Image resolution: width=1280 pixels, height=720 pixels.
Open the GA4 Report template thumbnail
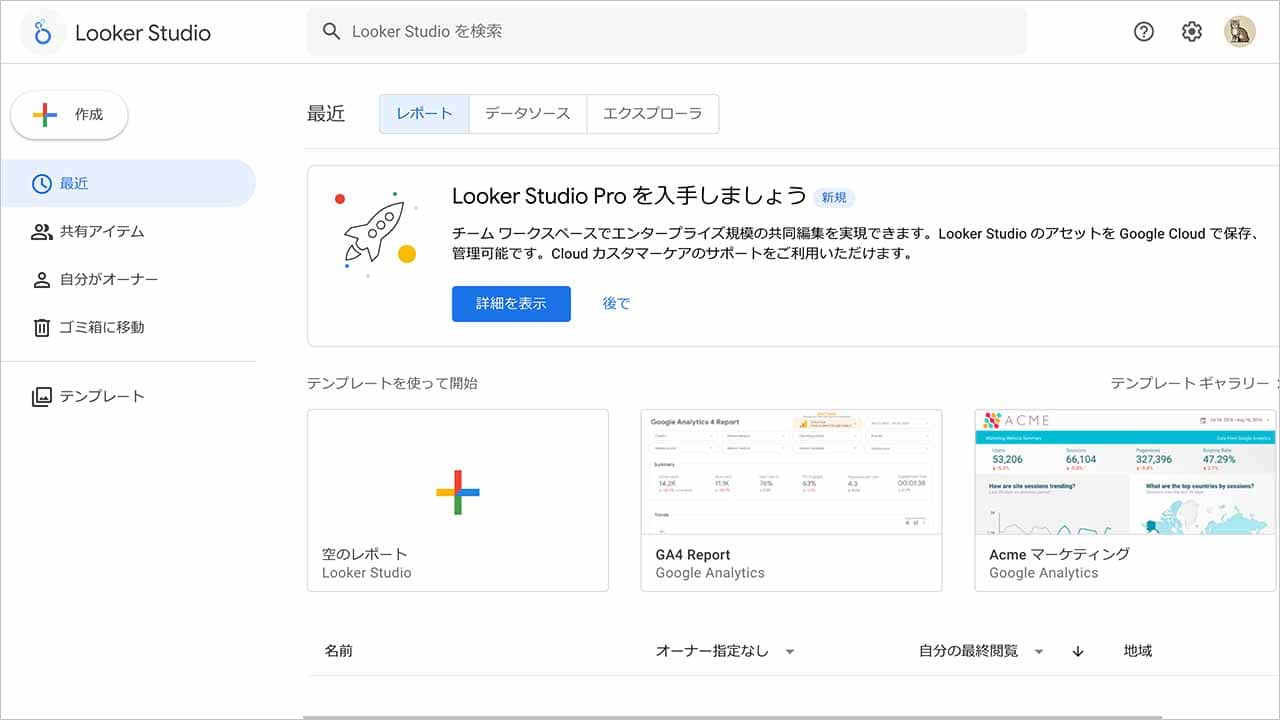coord(791,472)
